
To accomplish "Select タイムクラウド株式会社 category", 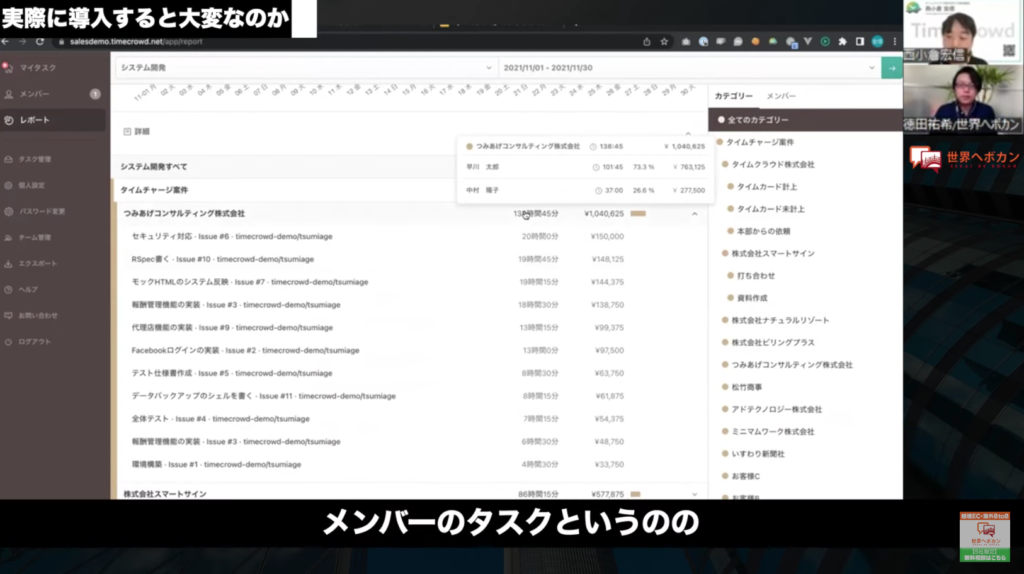I will tap(773, 165).
